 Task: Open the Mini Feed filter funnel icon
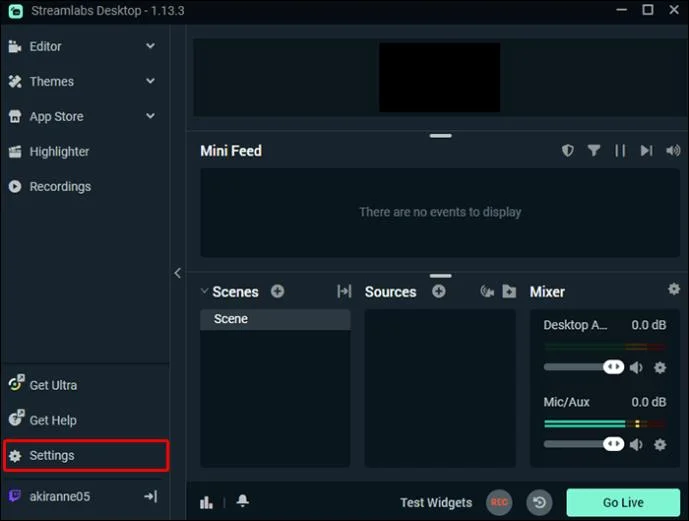tap(594, 151)
